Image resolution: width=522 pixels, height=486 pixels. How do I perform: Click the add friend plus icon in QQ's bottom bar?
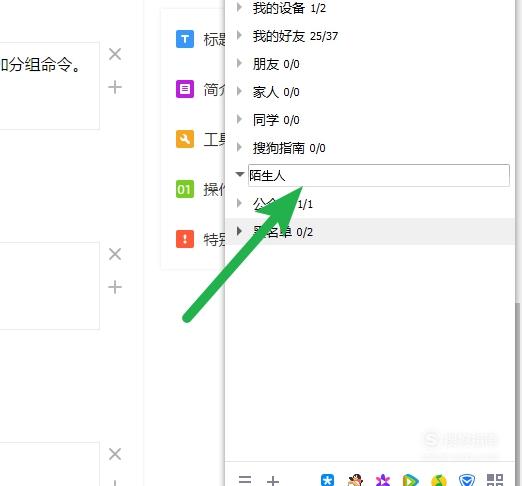(273, 481)
